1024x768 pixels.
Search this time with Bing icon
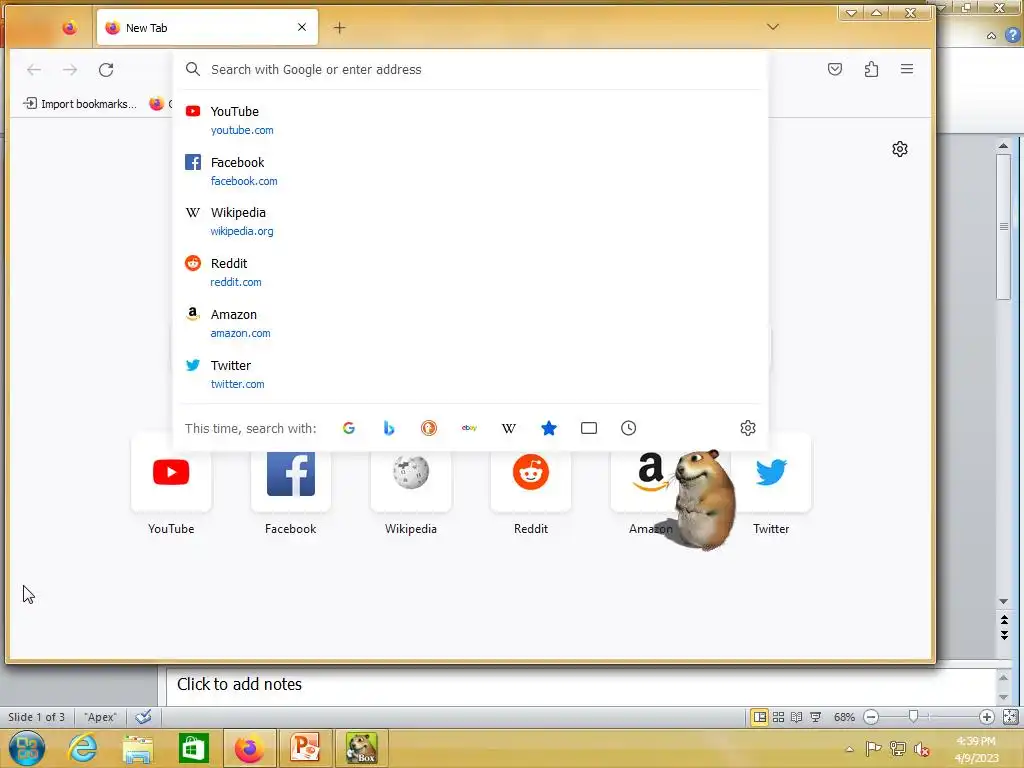[389, 428]
